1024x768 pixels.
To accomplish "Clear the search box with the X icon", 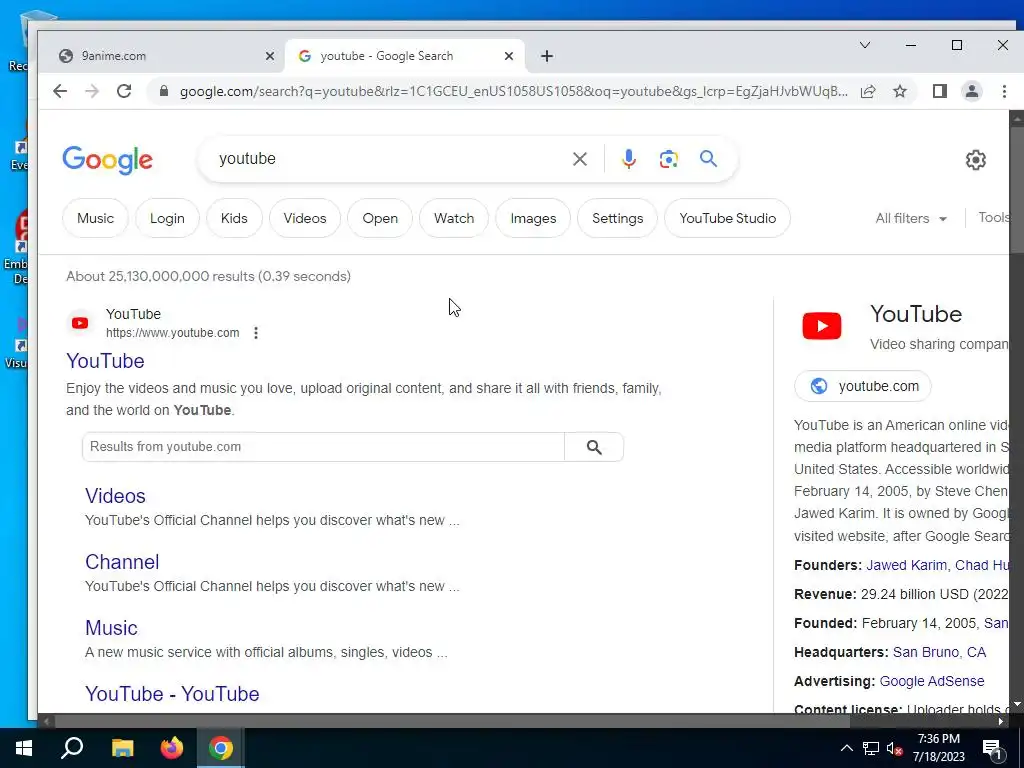I will tap(579, 159).
